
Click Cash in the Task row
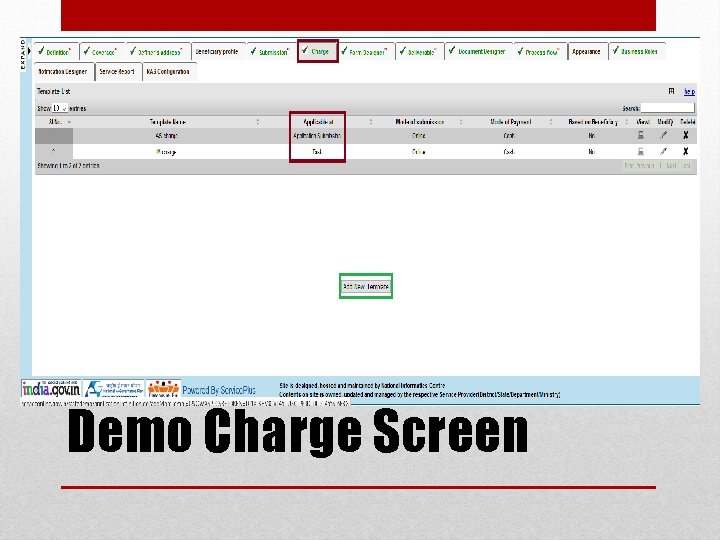tap(509, 152)
